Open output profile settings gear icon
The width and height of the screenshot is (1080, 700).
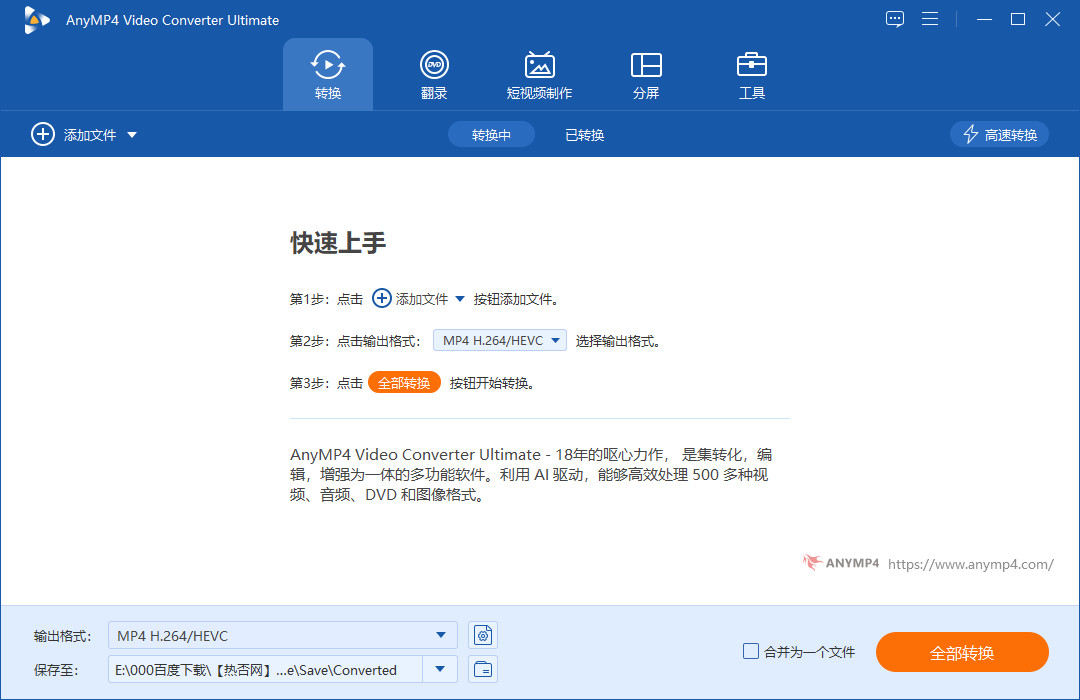pos(483,635)
